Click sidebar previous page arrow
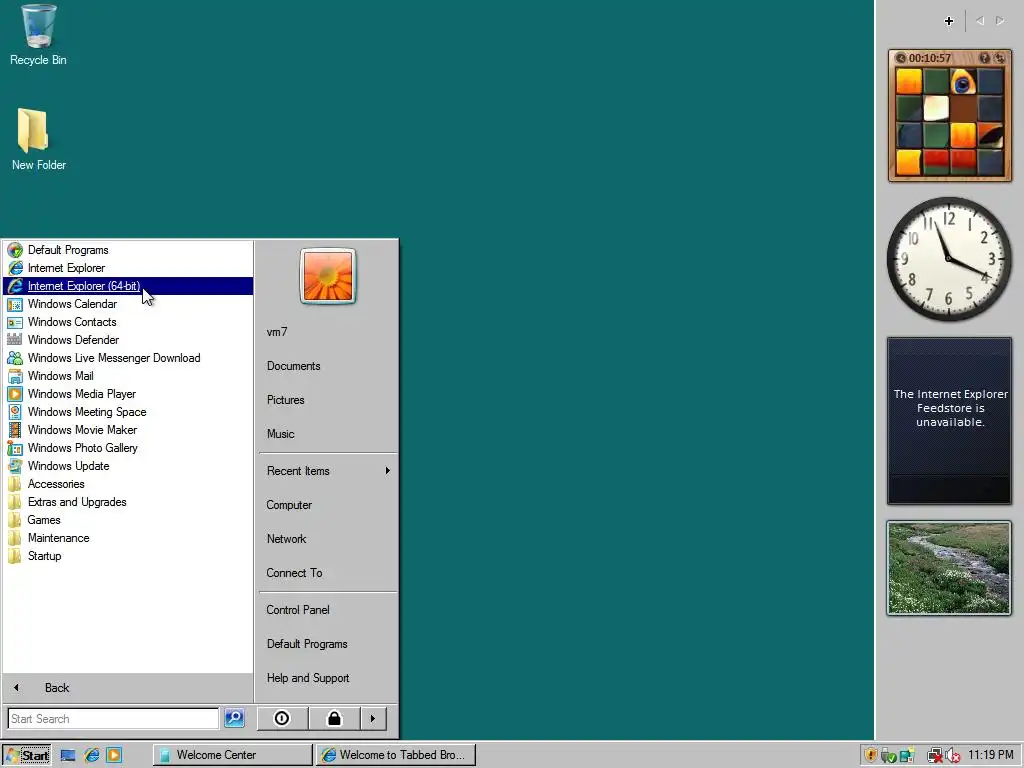 980,21
